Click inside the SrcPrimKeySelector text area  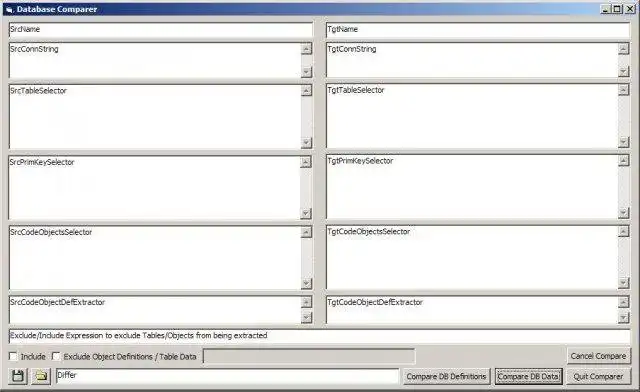pyautogui.click(x=155, y=188)
